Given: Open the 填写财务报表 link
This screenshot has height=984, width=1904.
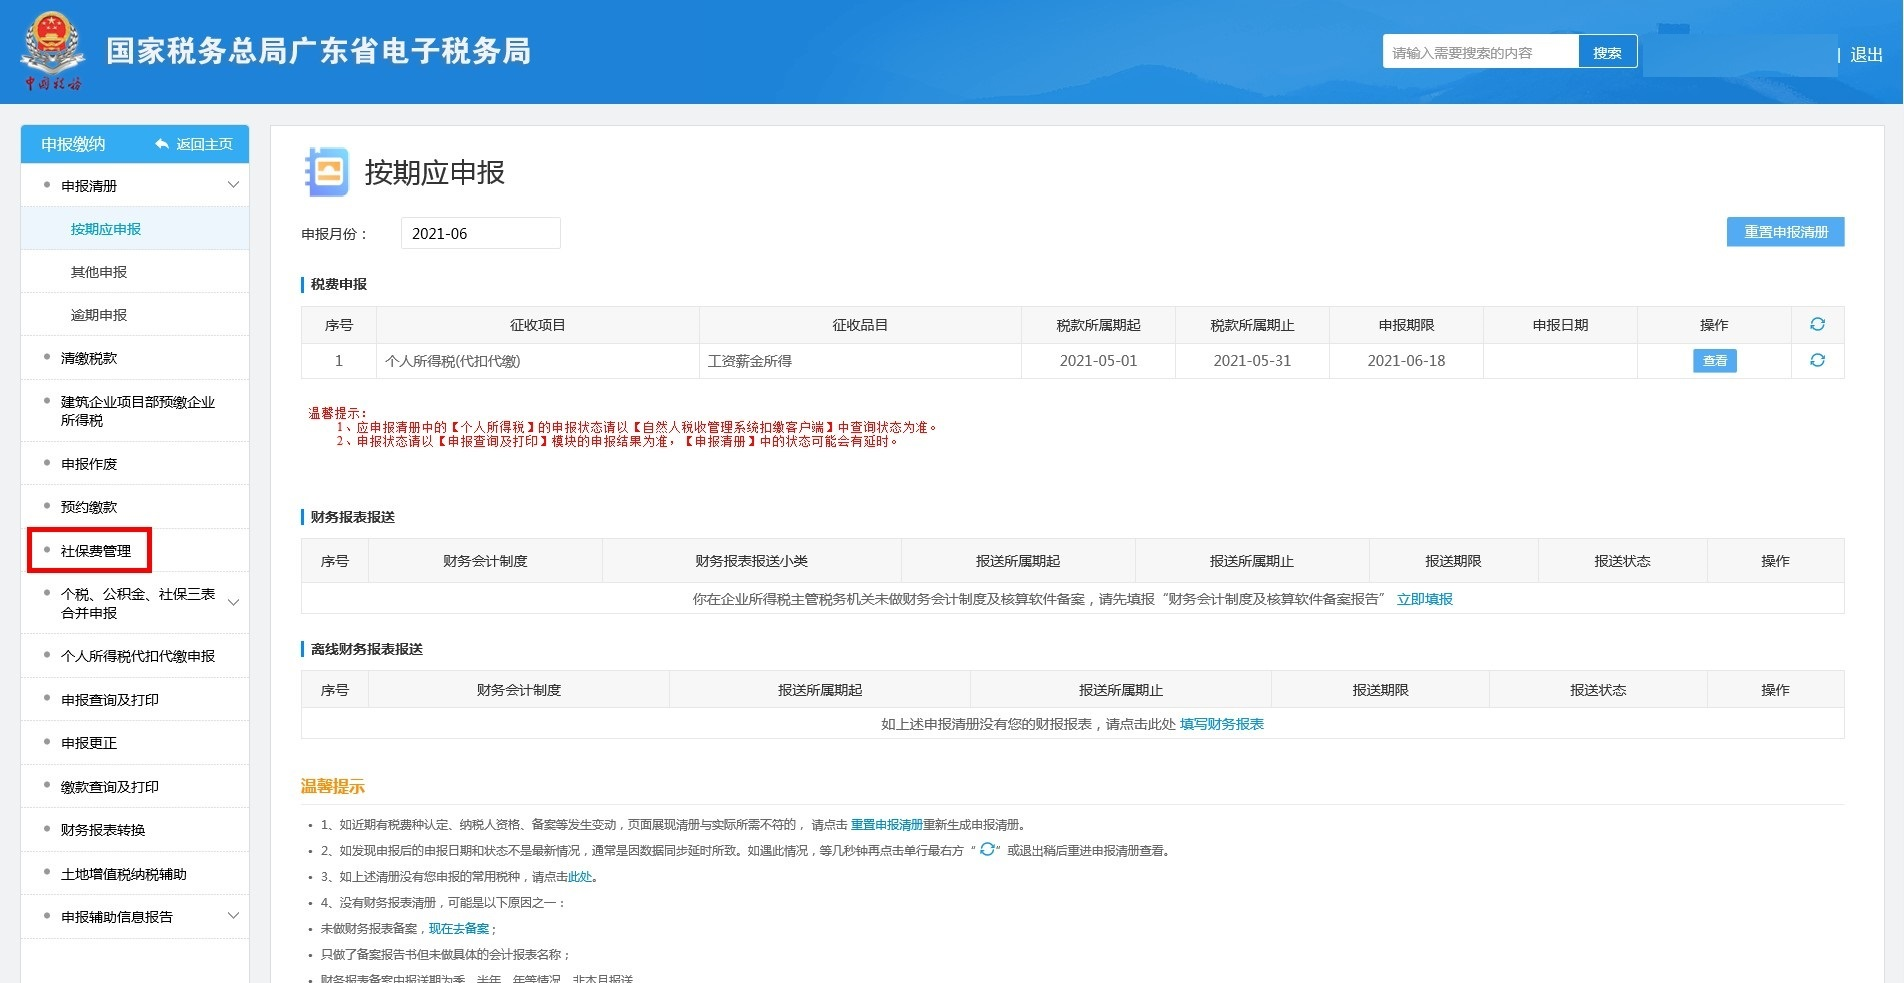Looking at the screenshot, I should click(x=1221, y=724).
